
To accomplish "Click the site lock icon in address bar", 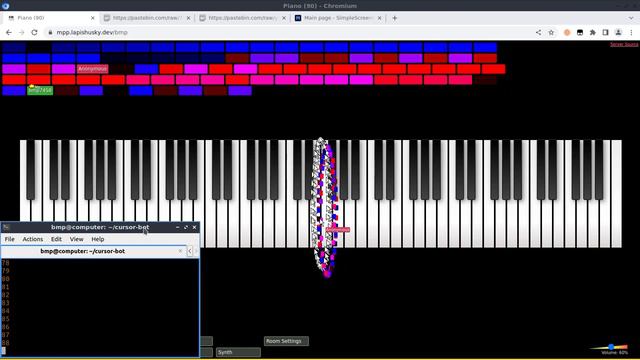I will (x=50, y=32).
